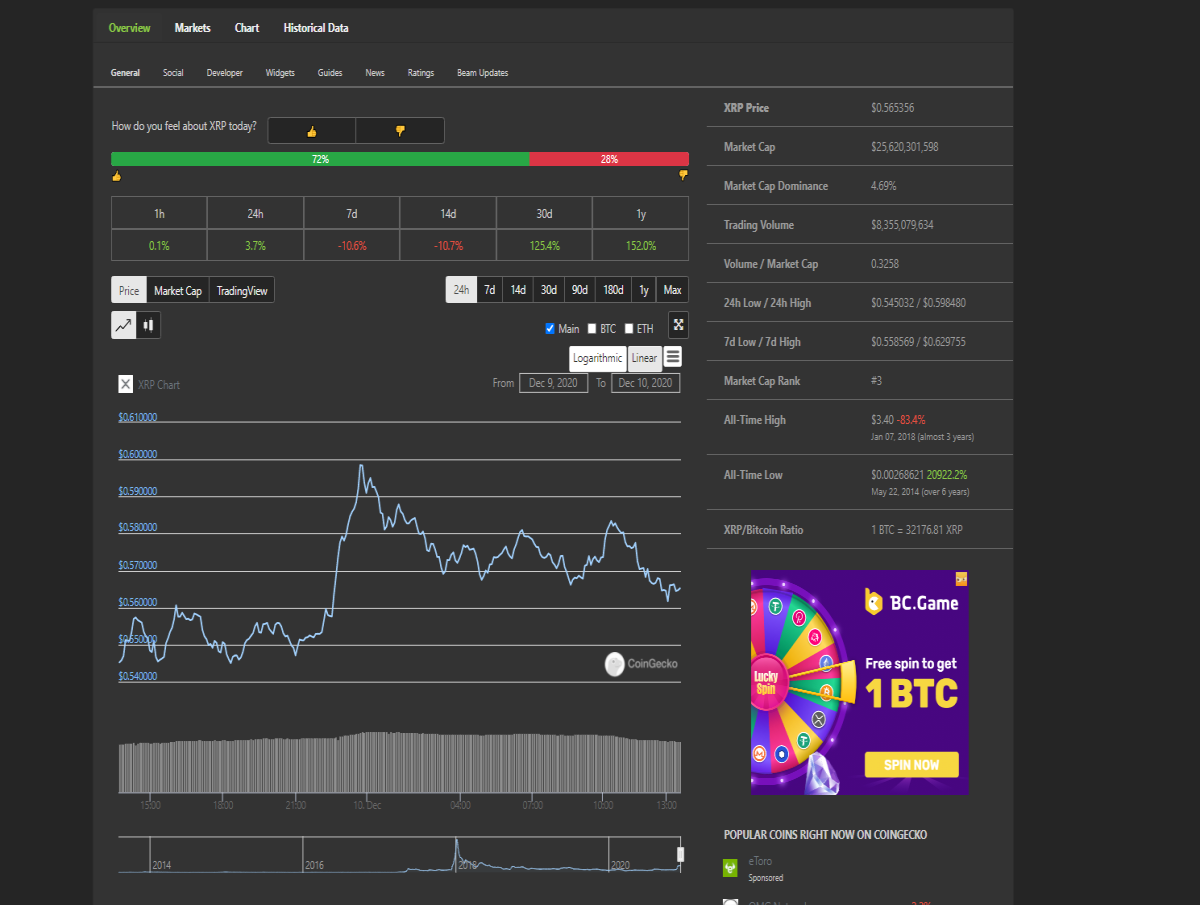Click the eToro sponsored coin icon
This screenshot has width=1200, height=905.
click(x=731, y=868)
